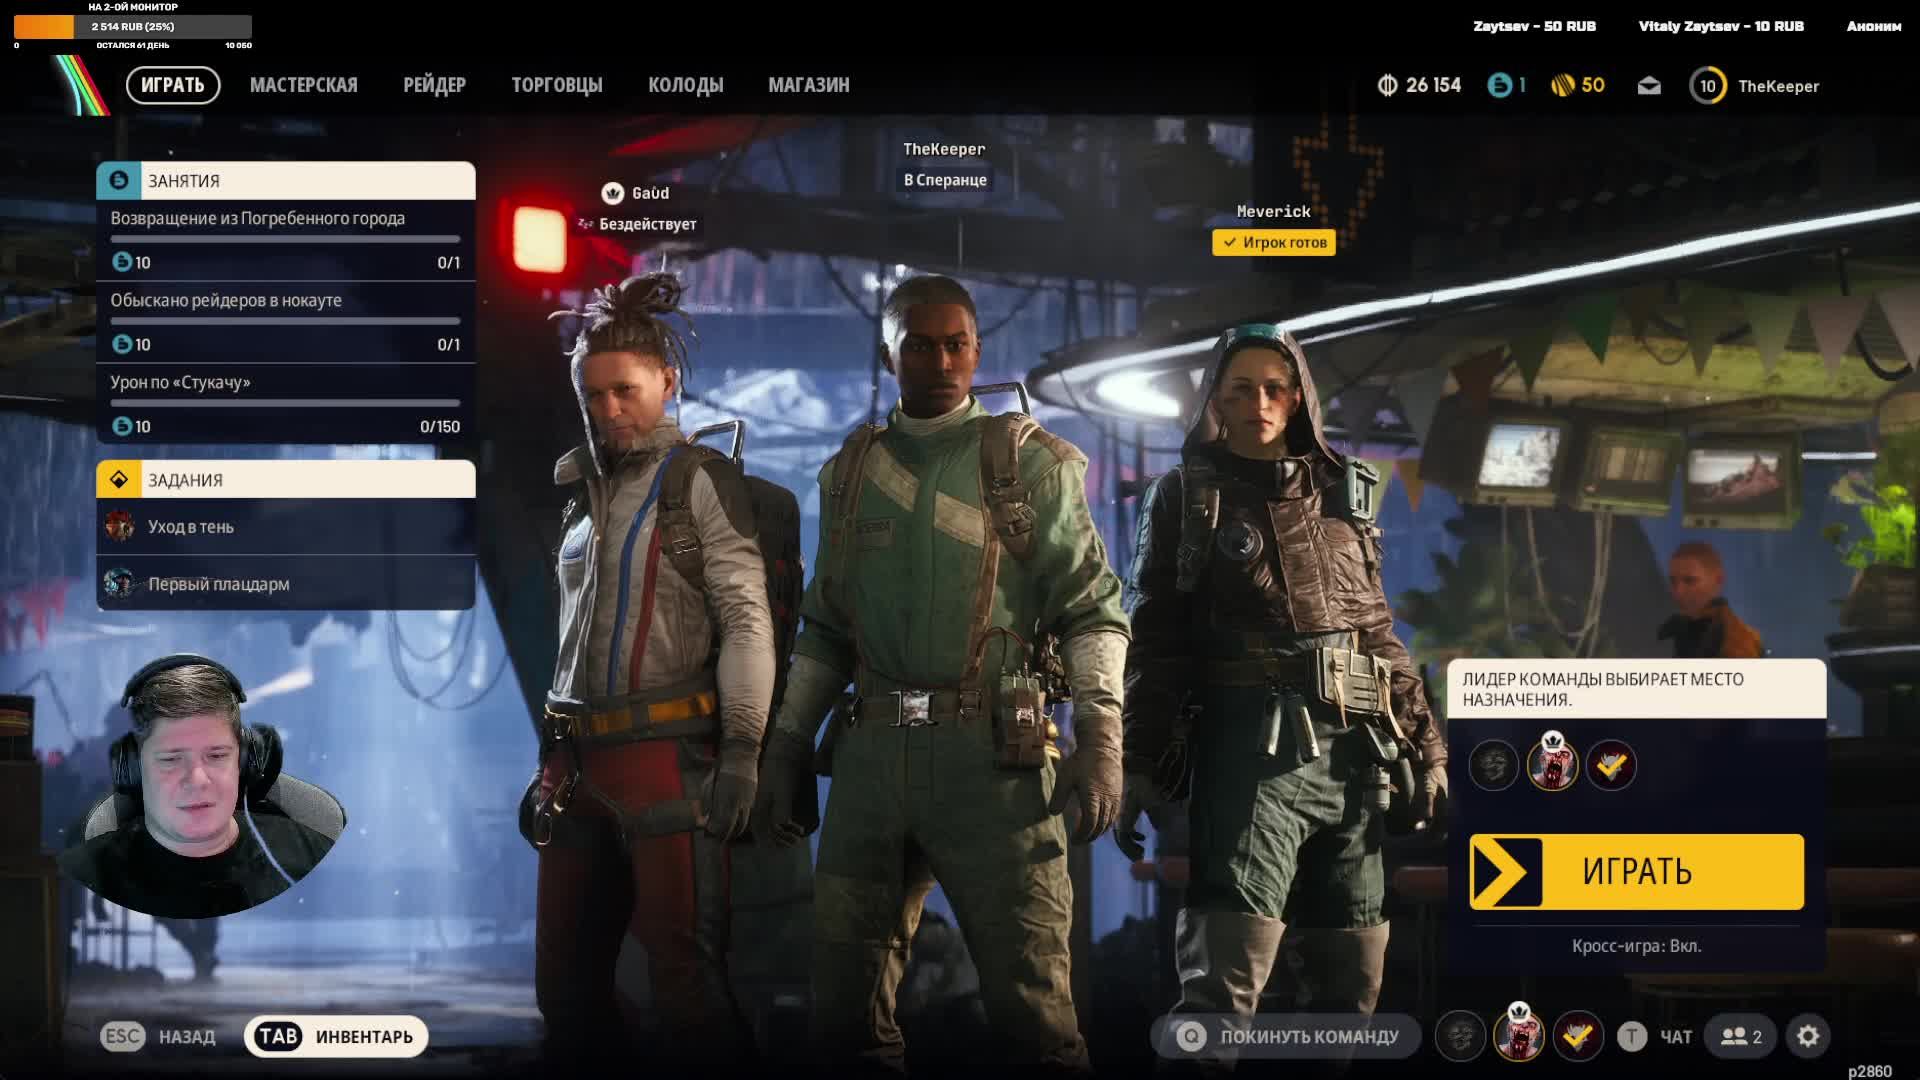Viewport: 1920px width, 1080px height.
Task: Click the TheKeeper name above center character
Action: click(x=944, y=149)
